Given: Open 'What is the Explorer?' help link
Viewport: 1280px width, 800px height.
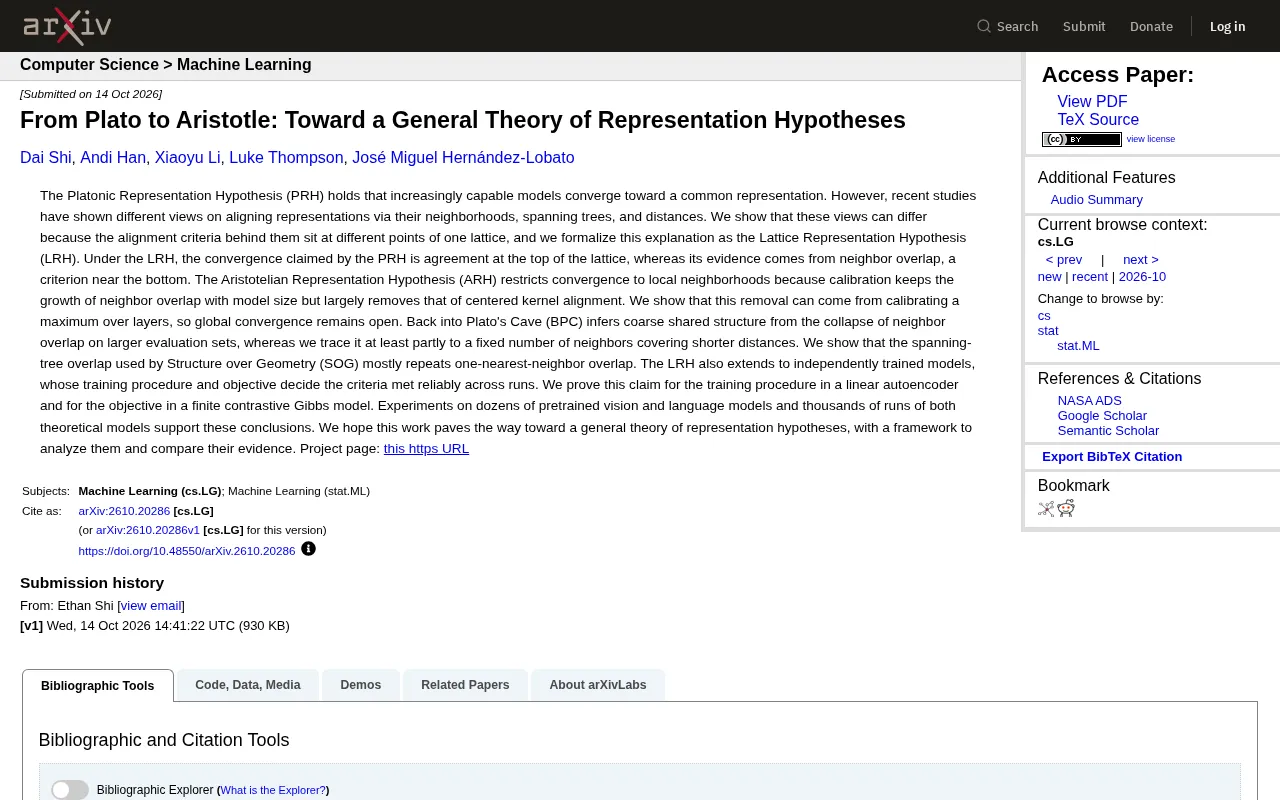Looking at the screenshot, I should tap(273, 790).
